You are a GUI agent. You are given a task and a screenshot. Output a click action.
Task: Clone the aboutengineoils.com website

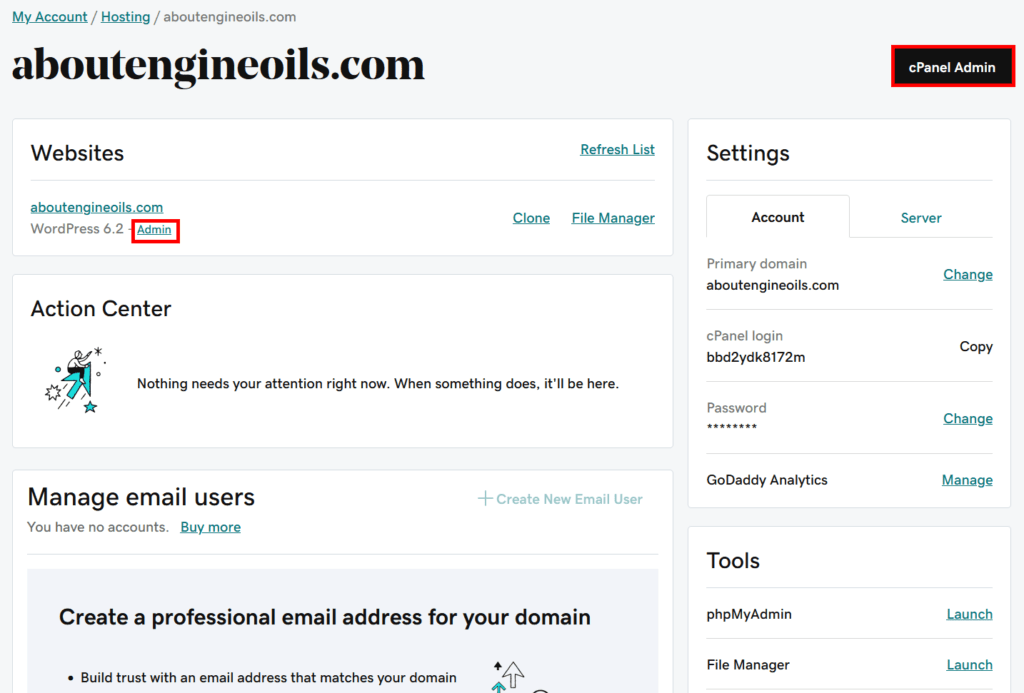531,218
